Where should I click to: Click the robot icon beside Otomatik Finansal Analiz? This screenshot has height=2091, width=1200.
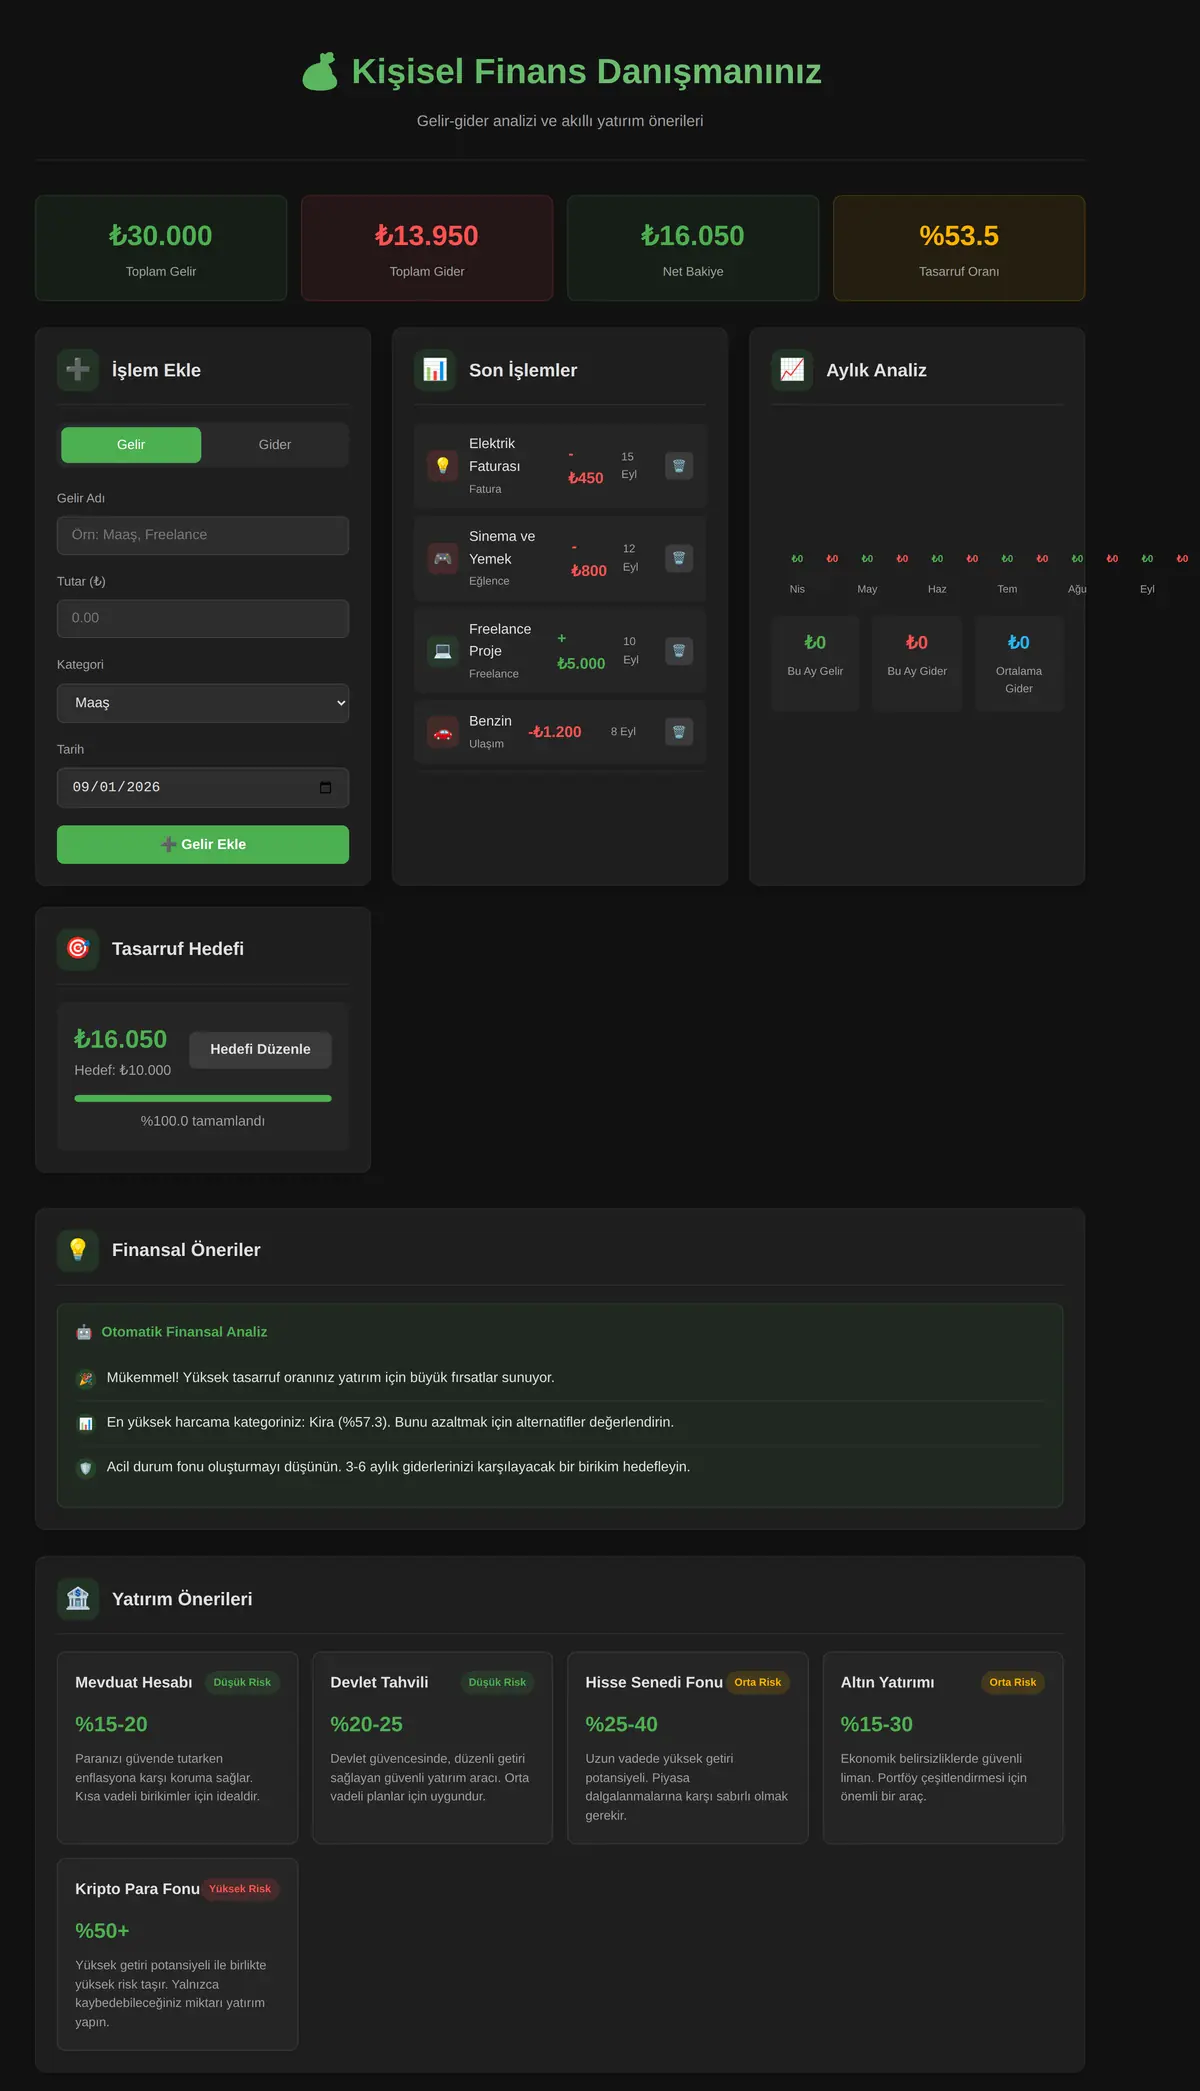[x=84, y=1332]
